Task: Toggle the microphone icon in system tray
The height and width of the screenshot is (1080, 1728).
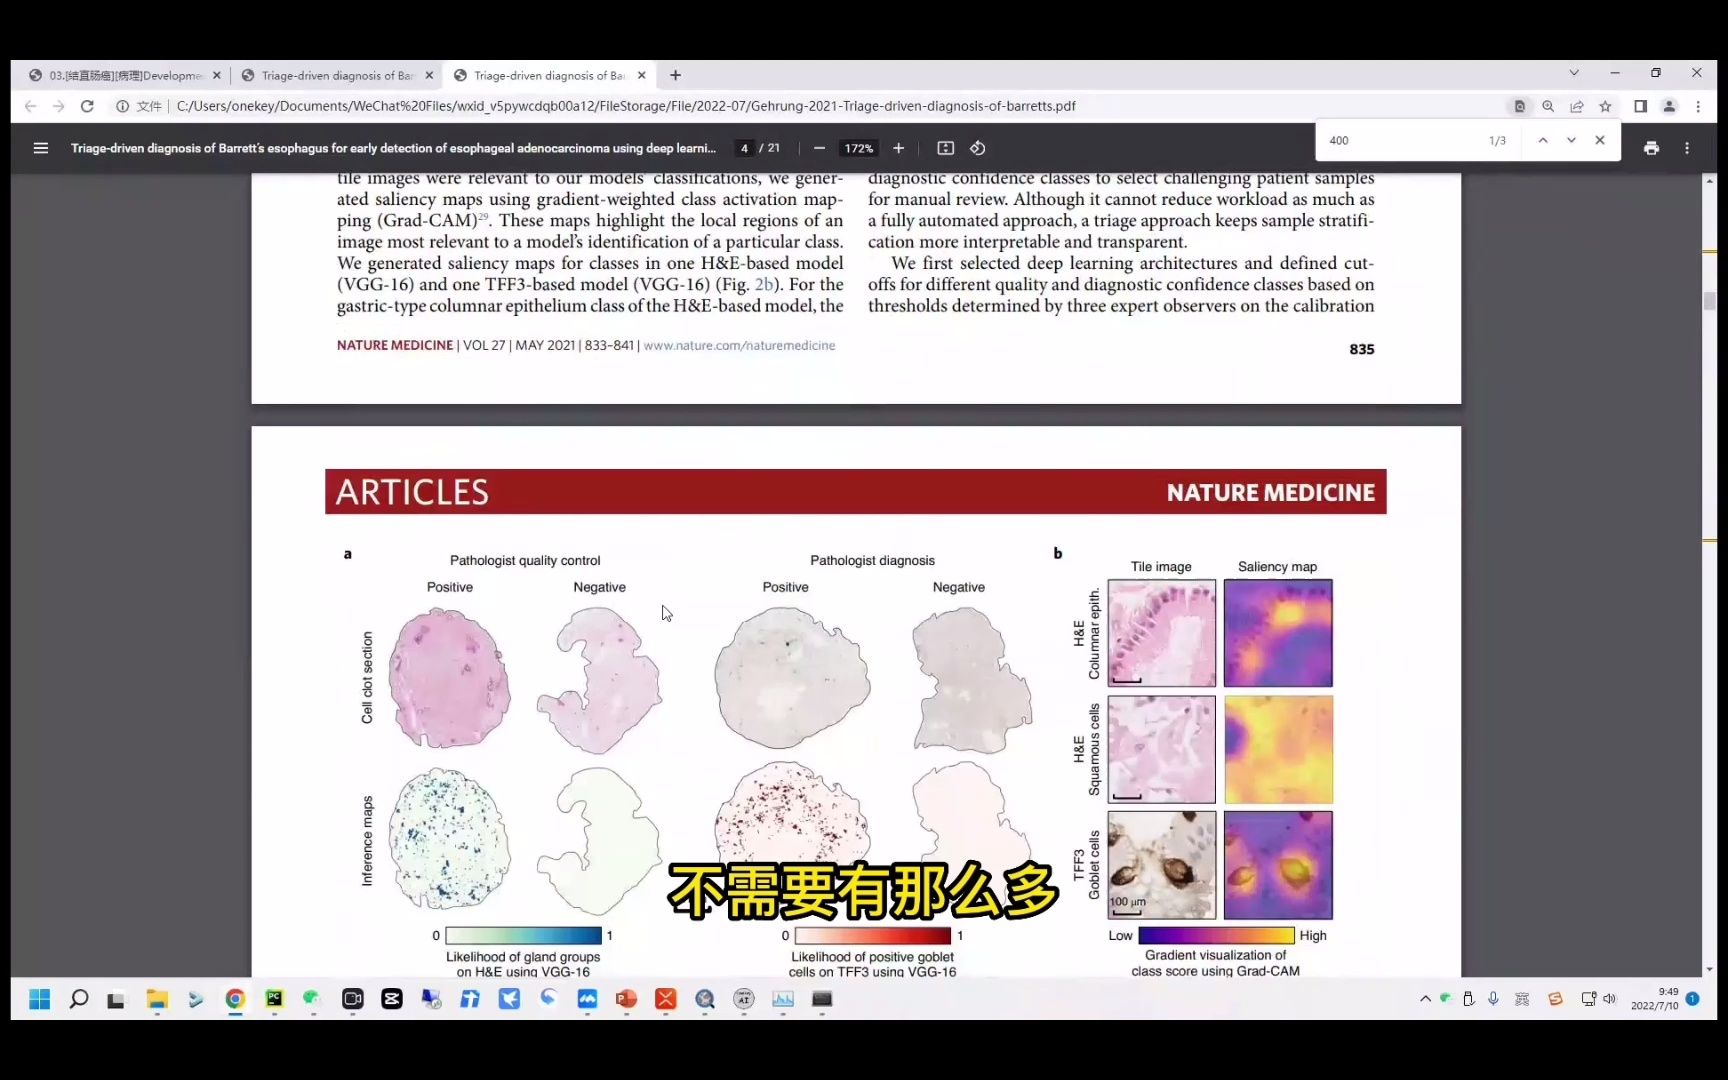Action: (1493, 999)
